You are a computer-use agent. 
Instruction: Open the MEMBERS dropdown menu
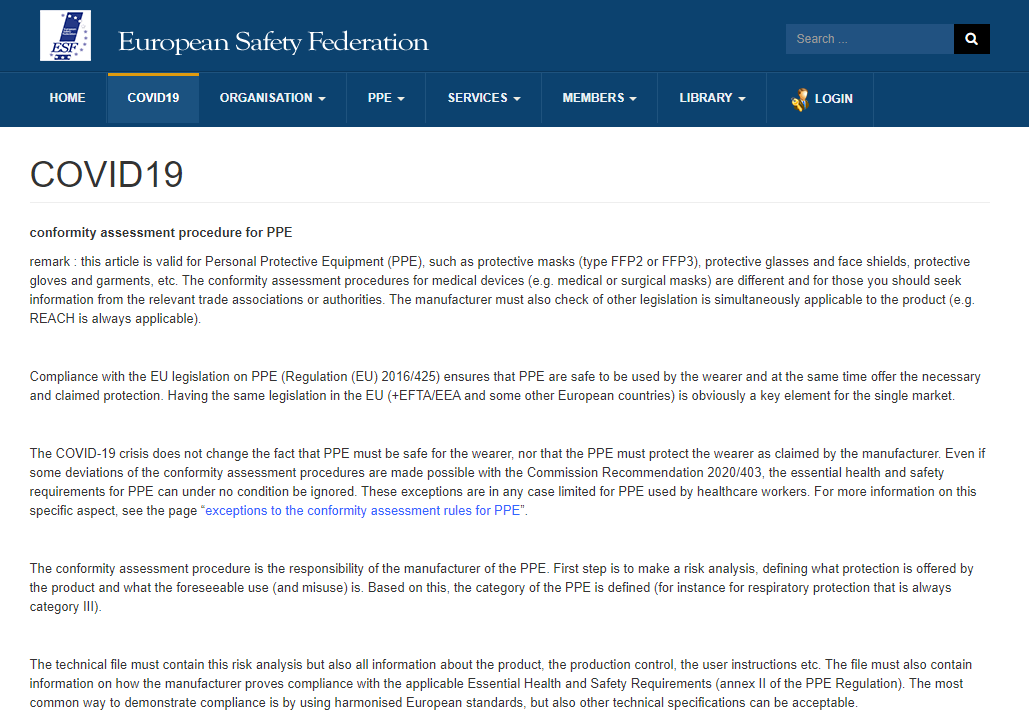(599, 98)
